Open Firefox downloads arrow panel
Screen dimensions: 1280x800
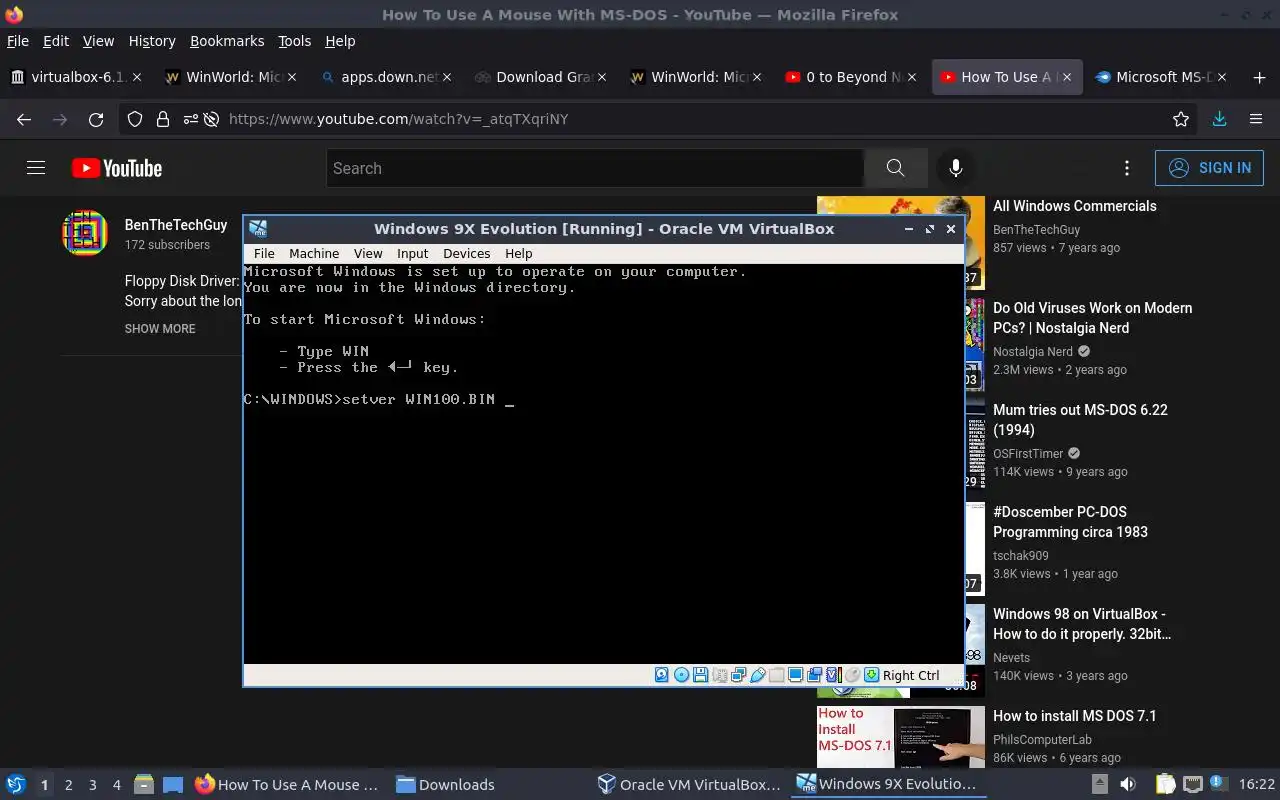click(x=1219, y=119)
